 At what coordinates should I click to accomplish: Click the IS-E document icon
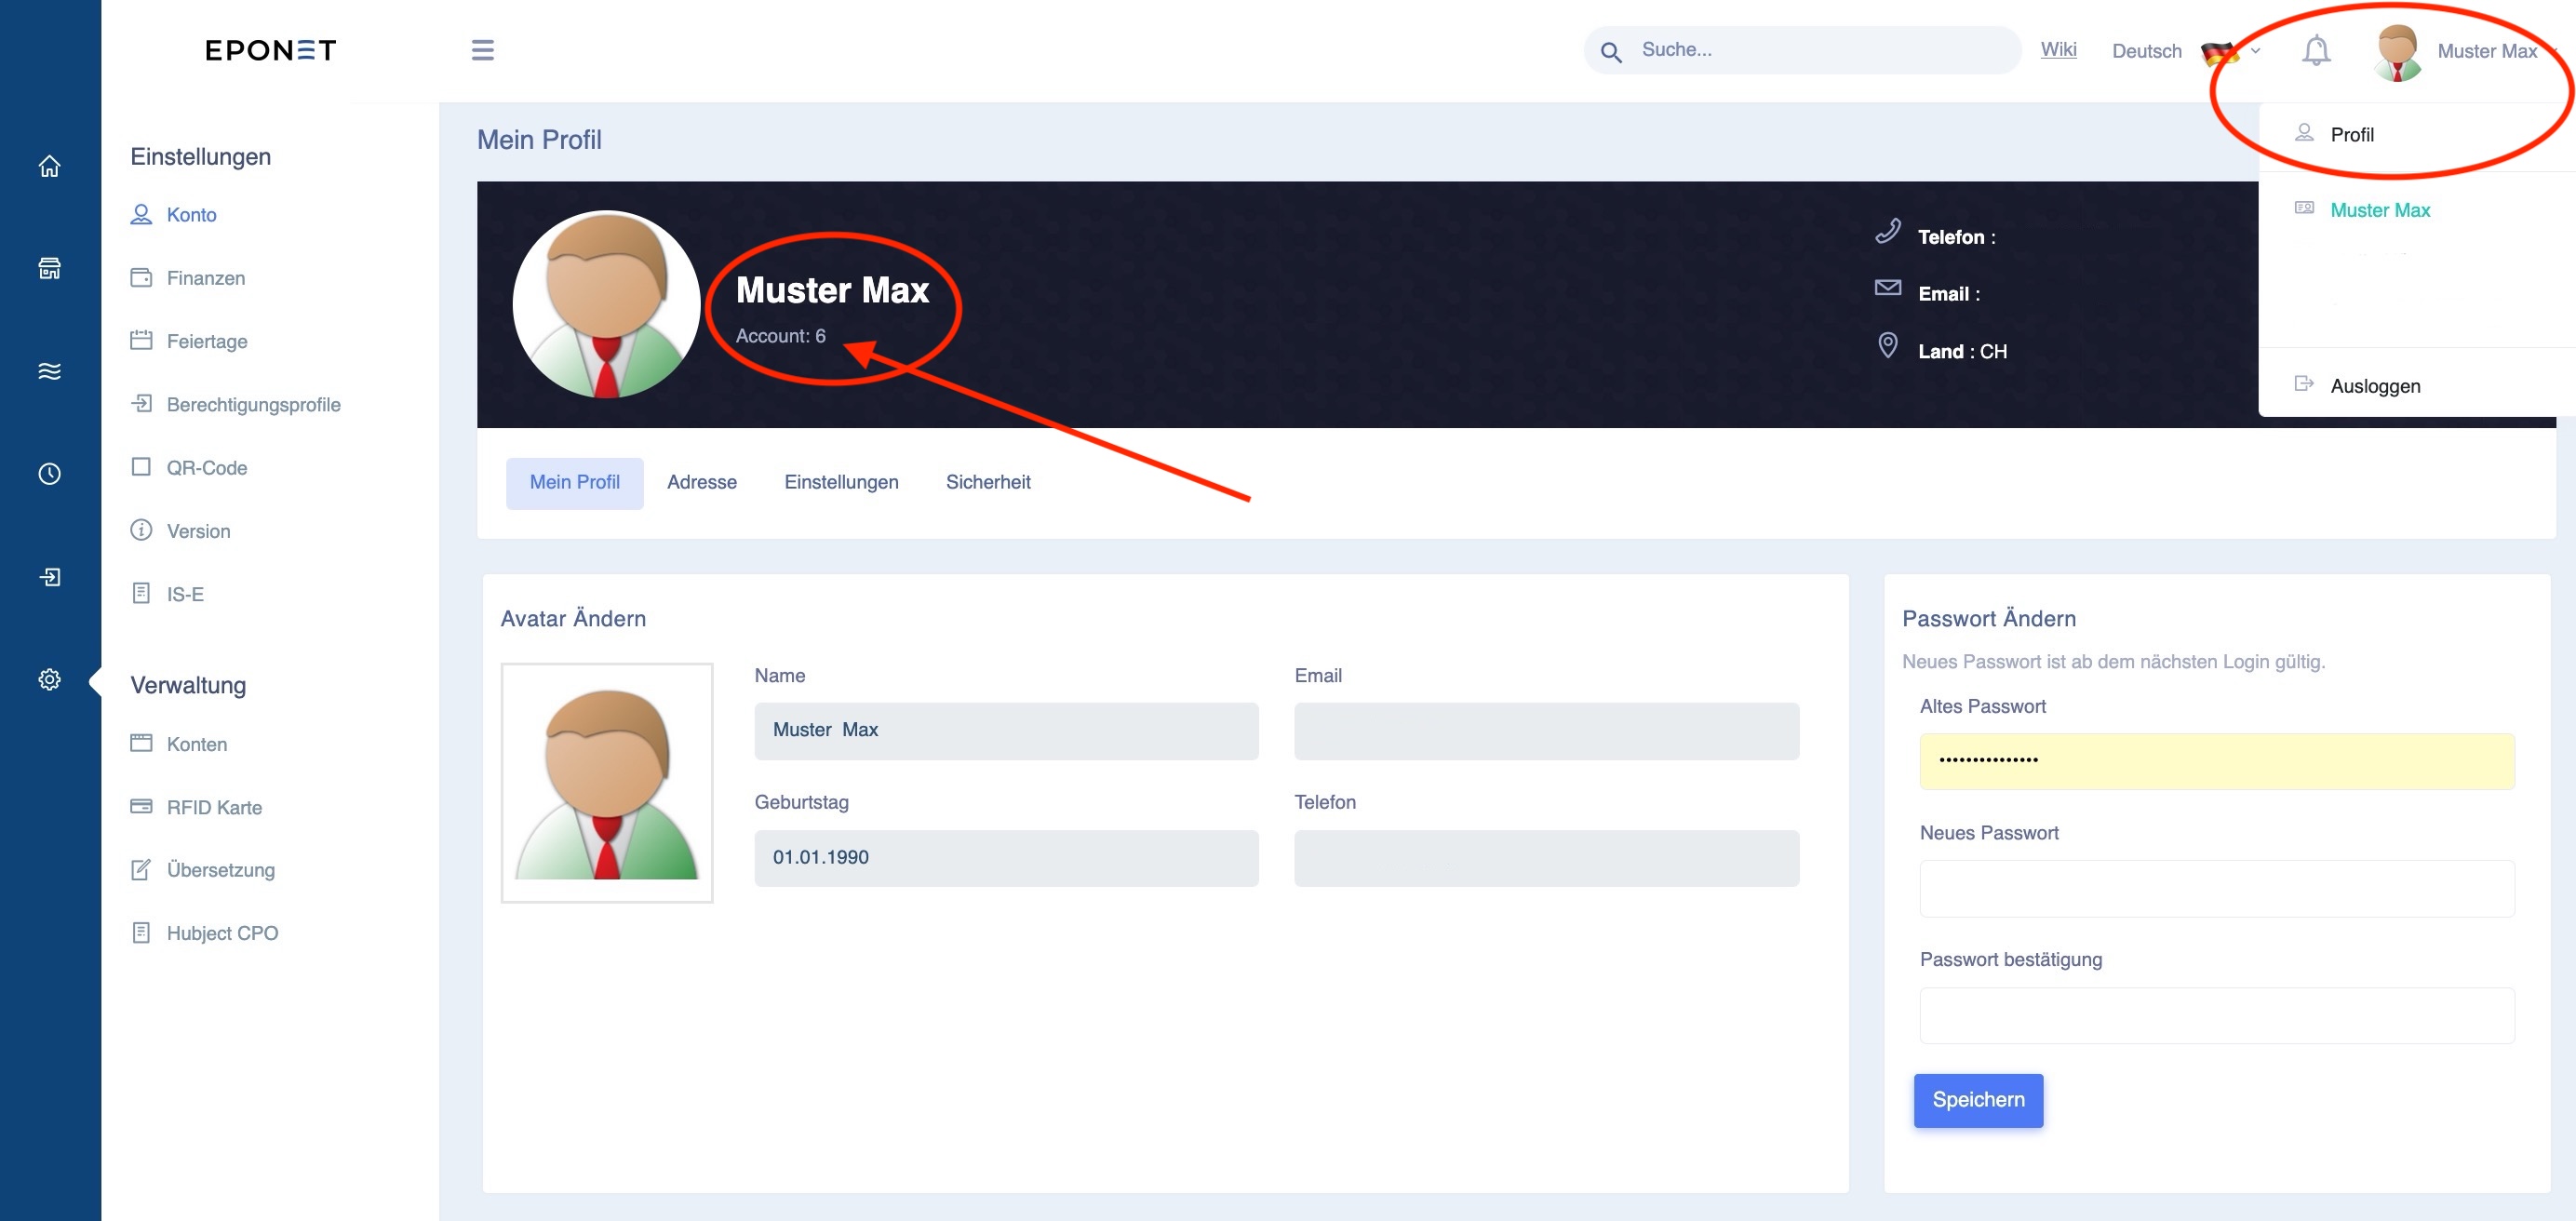141,593
